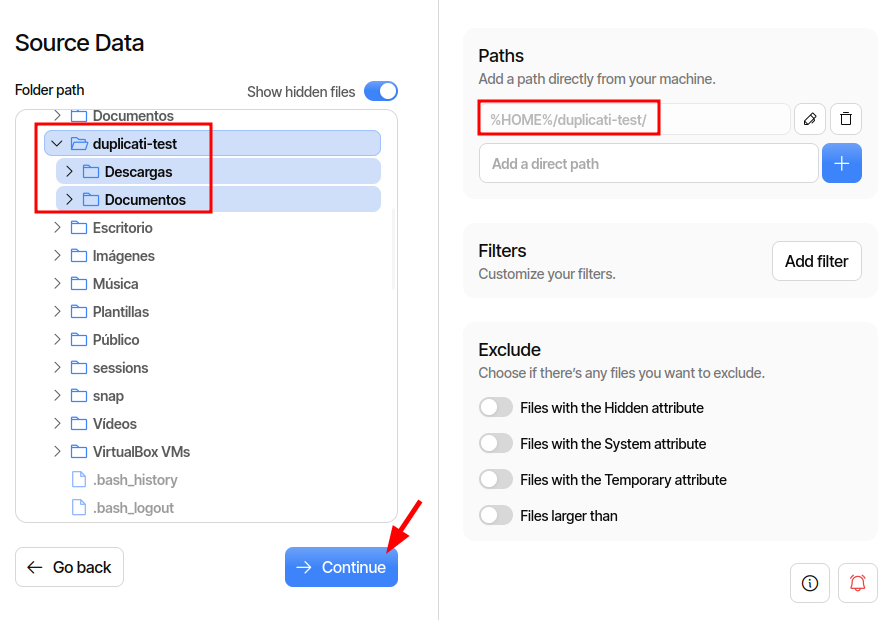Image resolution: width=894 pixels, height=620 pixels.
Task: Enable excluding Files with the Temporary attribute
Action: click(496, 480)
